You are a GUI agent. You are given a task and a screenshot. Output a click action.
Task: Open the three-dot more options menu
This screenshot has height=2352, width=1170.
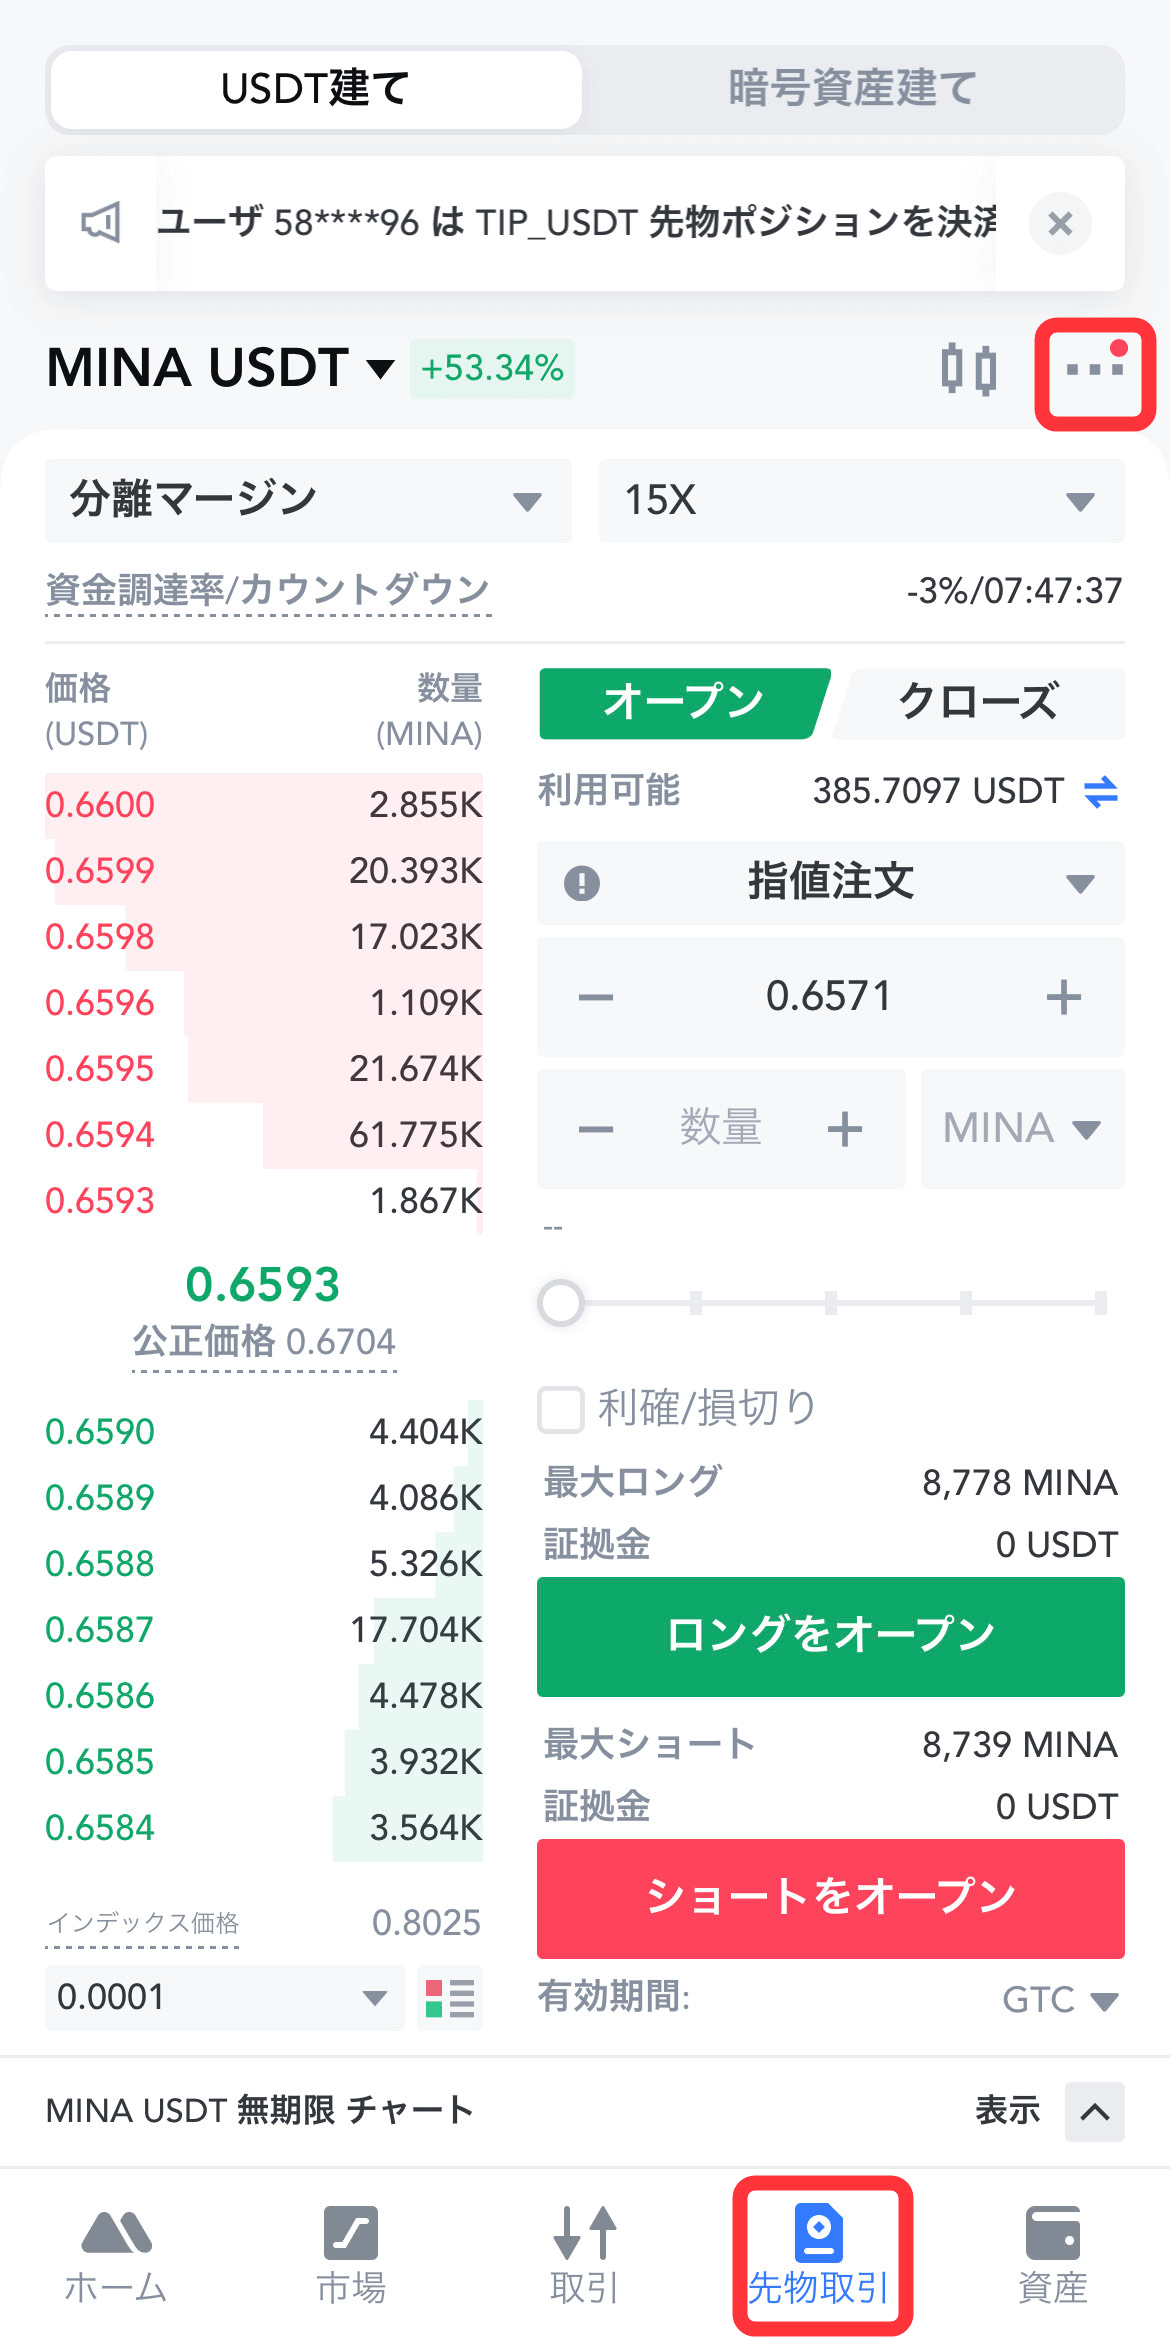1095,372
